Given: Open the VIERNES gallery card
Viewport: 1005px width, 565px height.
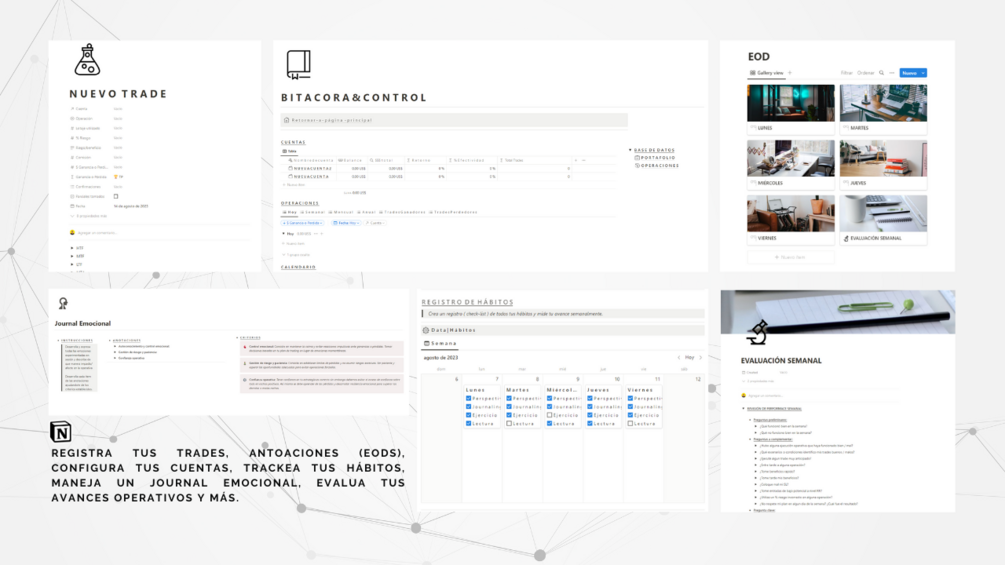Looking at the screenshot, I should coord(790,219).
